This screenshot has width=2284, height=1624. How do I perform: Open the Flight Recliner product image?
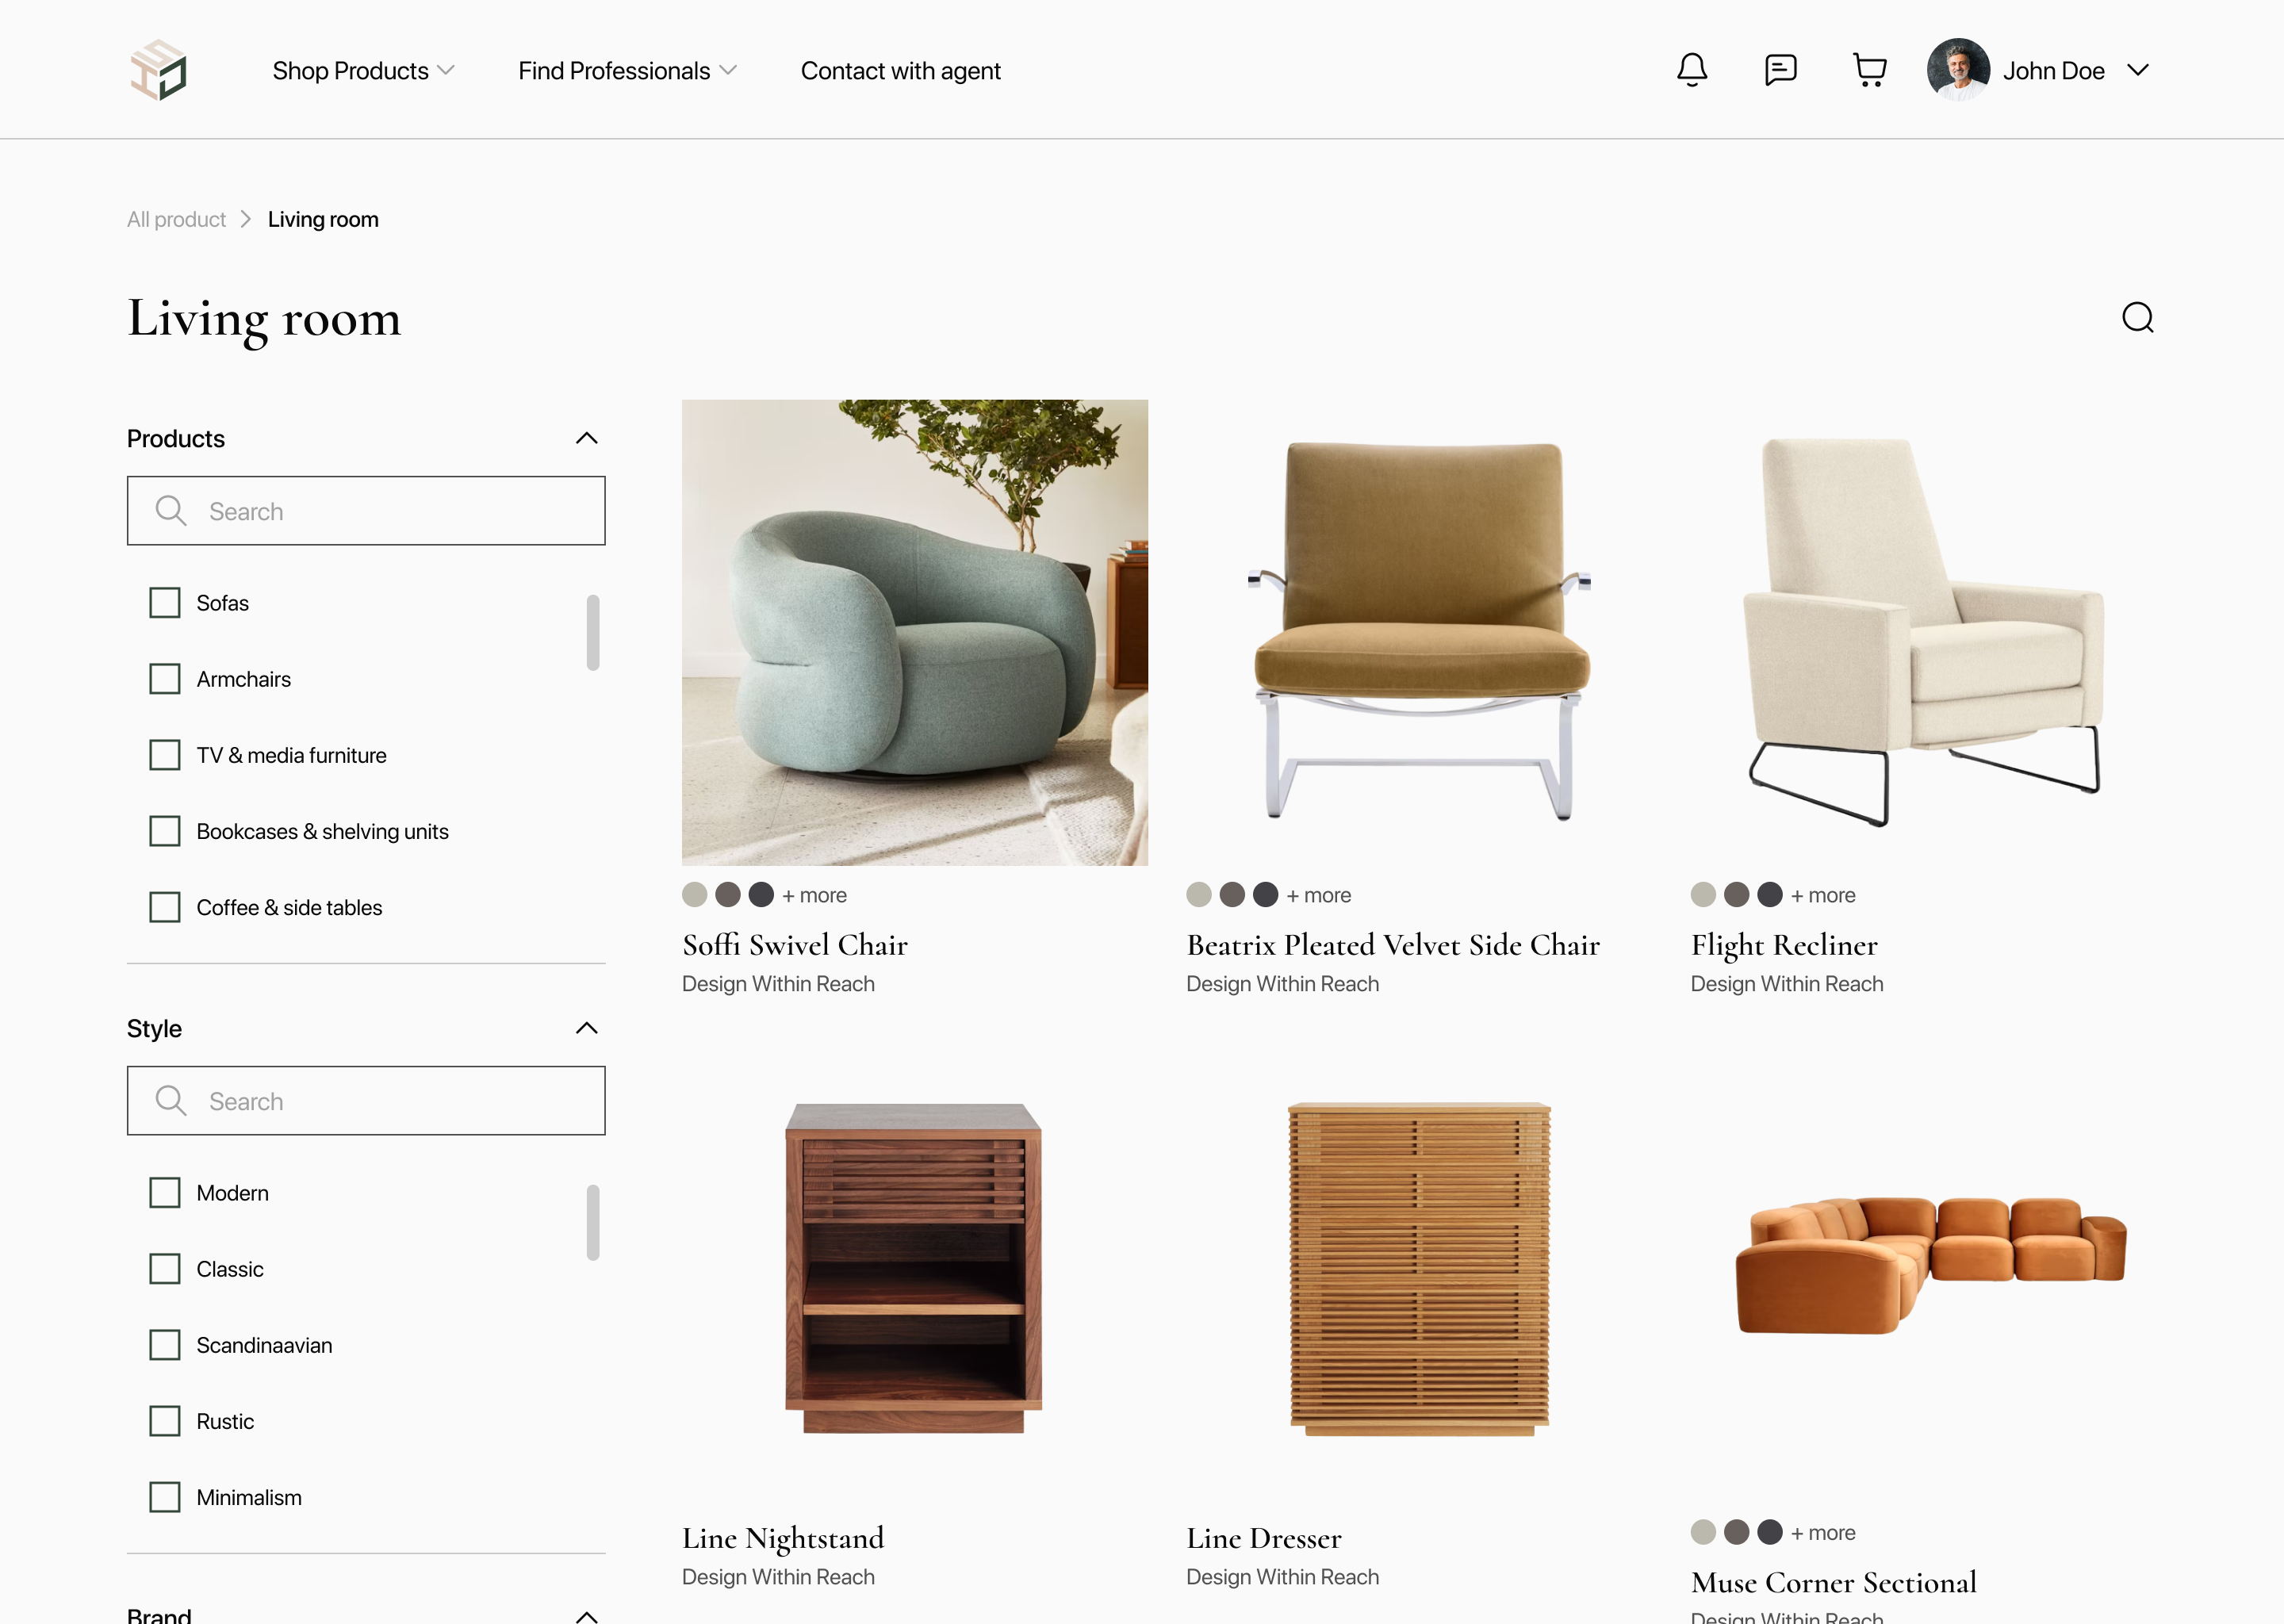[1922, 632]
